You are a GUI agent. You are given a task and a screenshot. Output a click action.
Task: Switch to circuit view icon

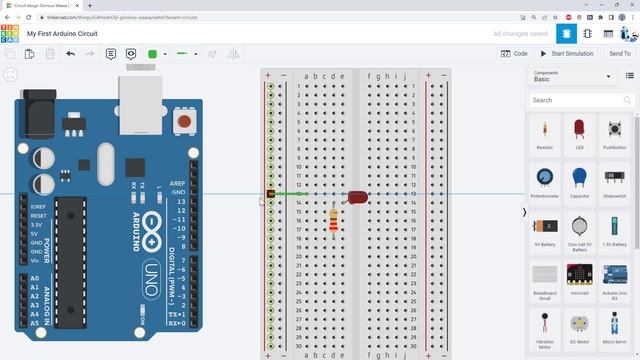point(567,34)
